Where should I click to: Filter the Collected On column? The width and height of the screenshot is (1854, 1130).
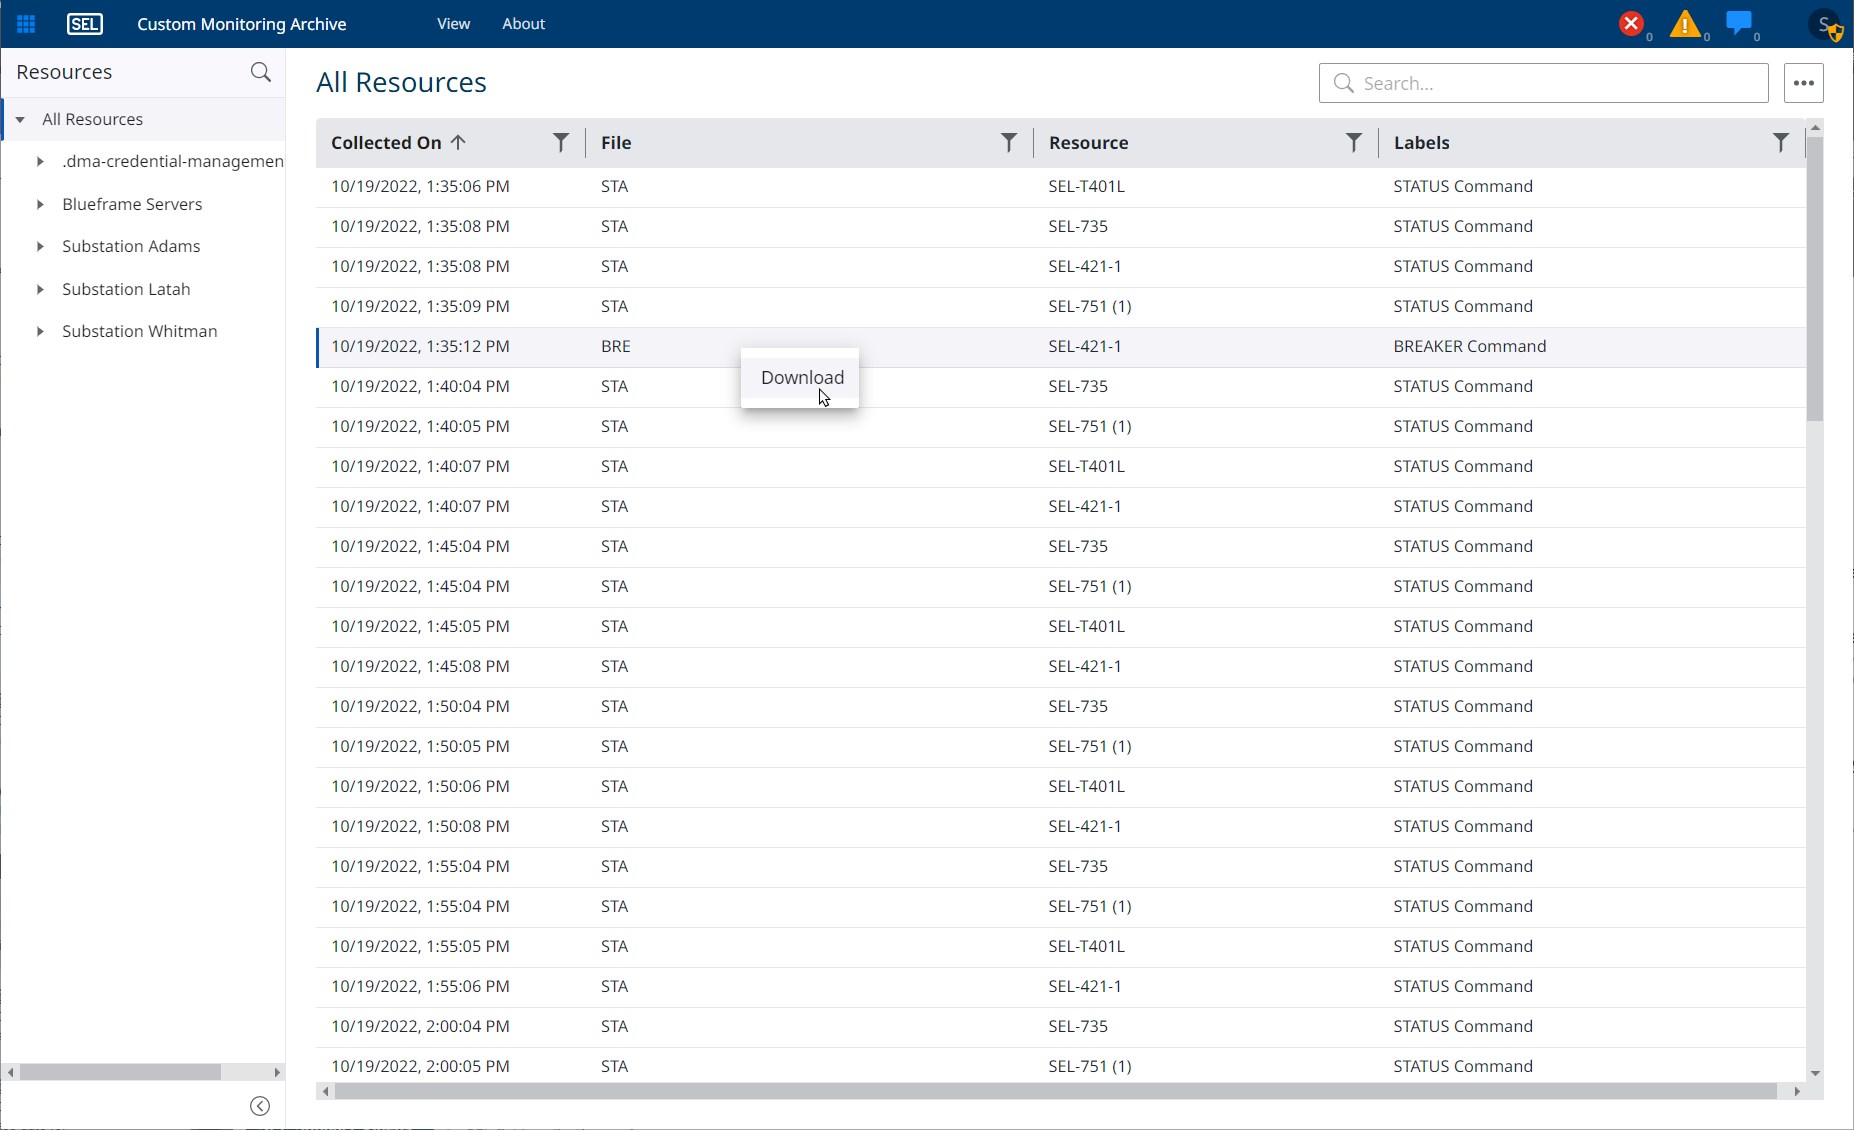(x=561, y=143)
